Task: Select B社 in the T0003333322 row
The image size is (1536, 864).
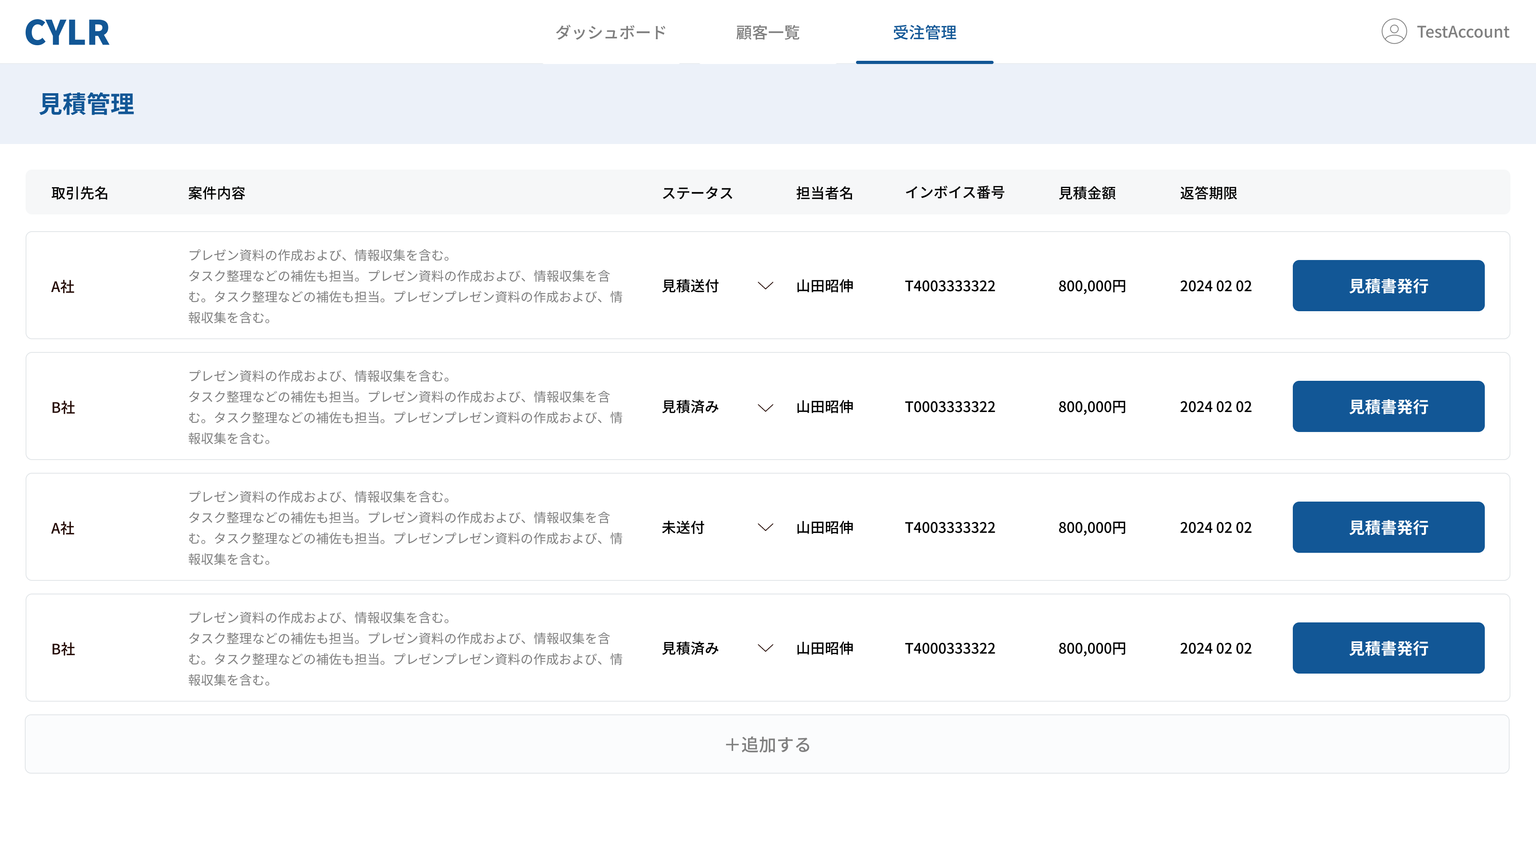Action: pyautogui.click(x=63, y=408)
